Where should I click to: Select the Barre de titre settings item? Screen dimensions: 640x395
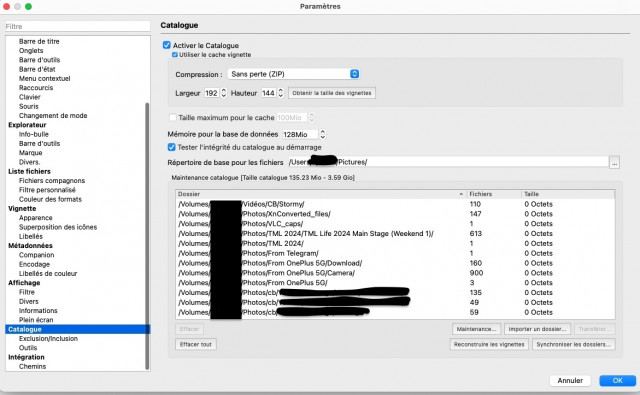[39, 41]
